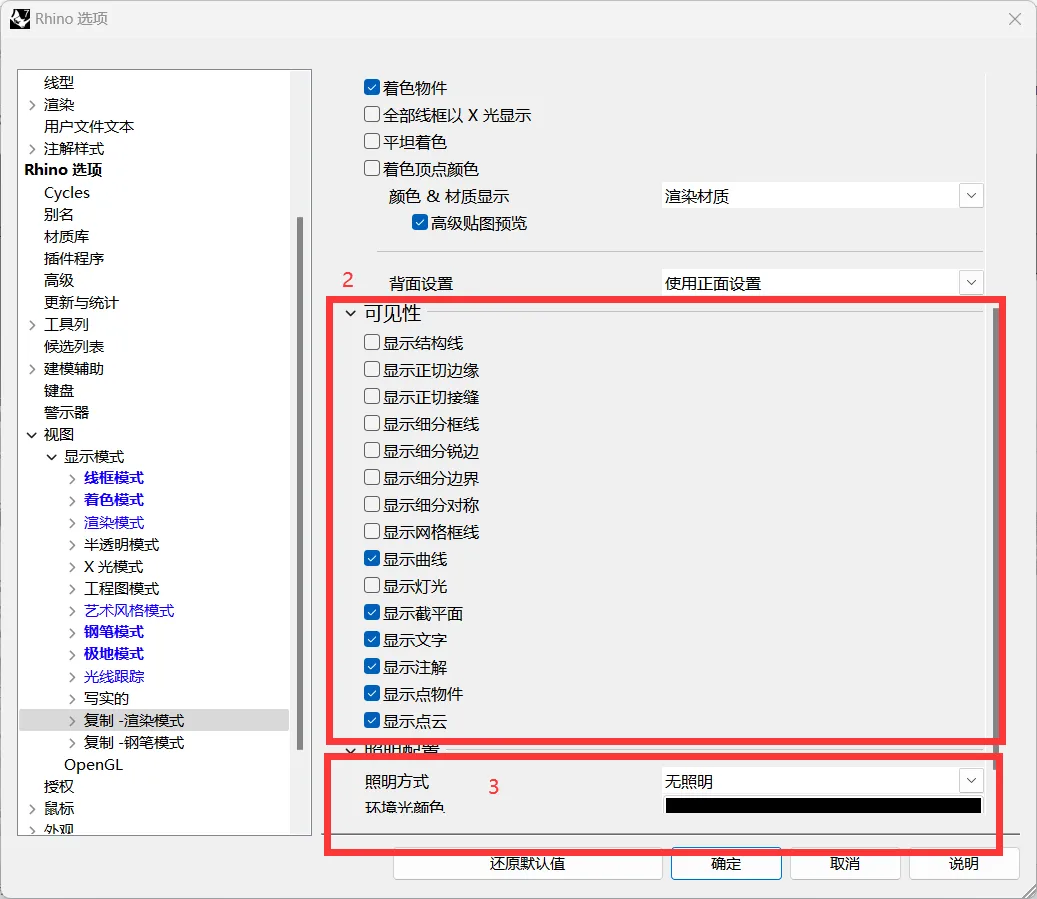Open the Cycles options page

click(x=67, y=193)
